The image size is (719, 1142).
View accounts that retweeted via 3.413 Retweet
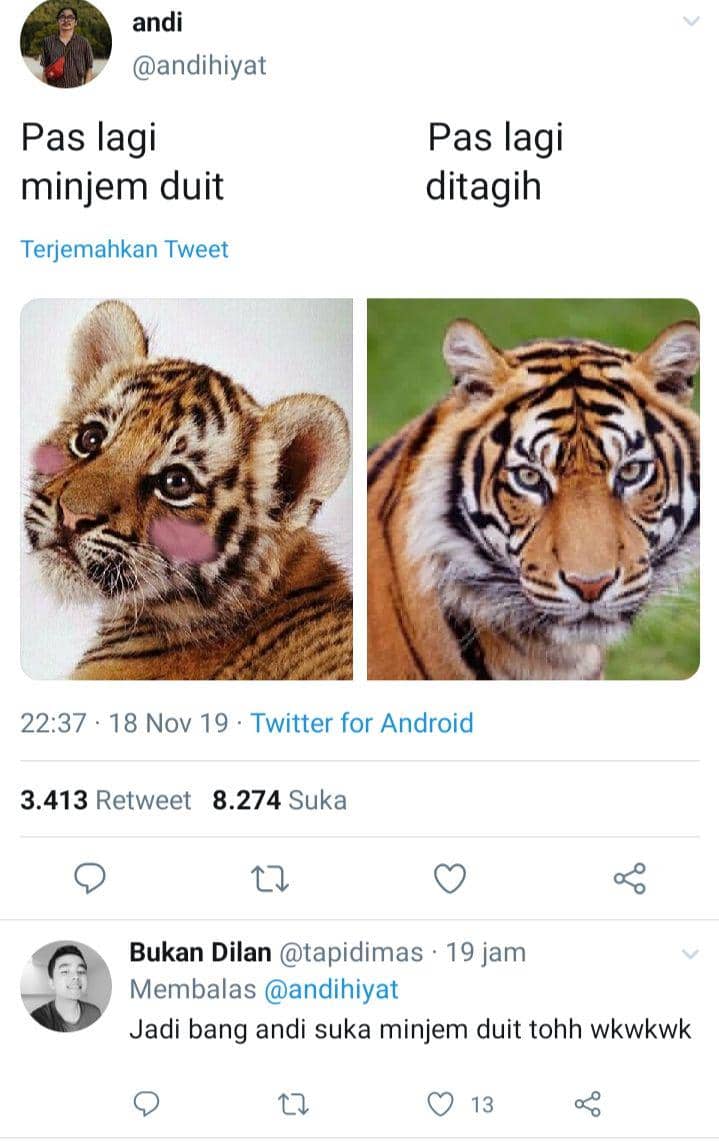(104, 800)
